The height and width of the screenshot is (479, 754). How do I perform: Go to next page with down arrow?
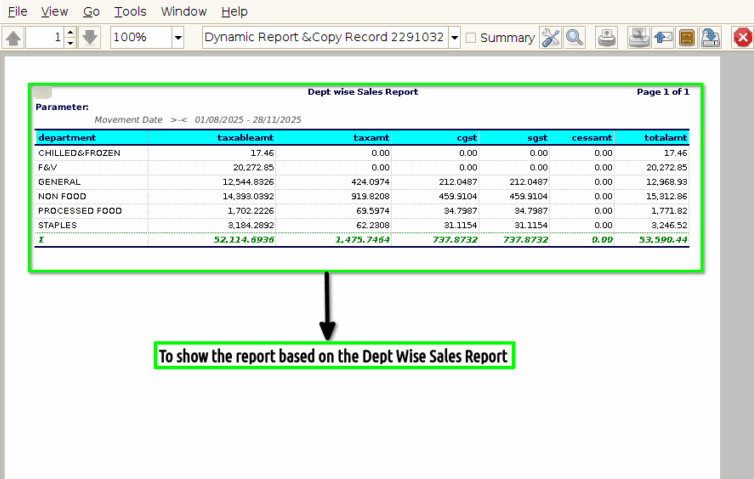coord(90,37)
